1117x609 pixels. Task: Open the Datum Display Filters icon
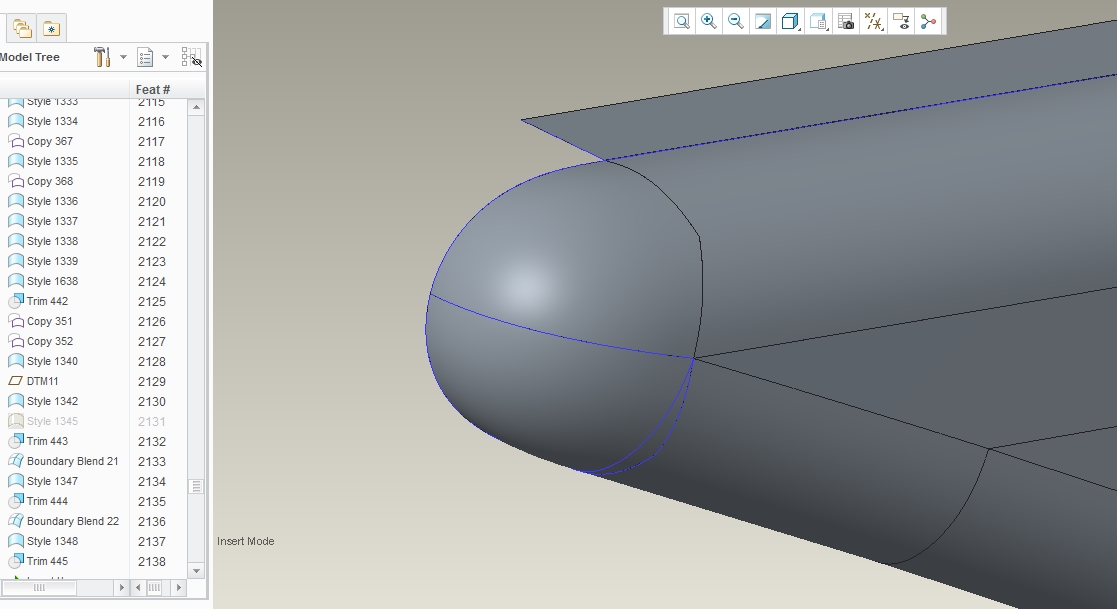pos(873,21)
